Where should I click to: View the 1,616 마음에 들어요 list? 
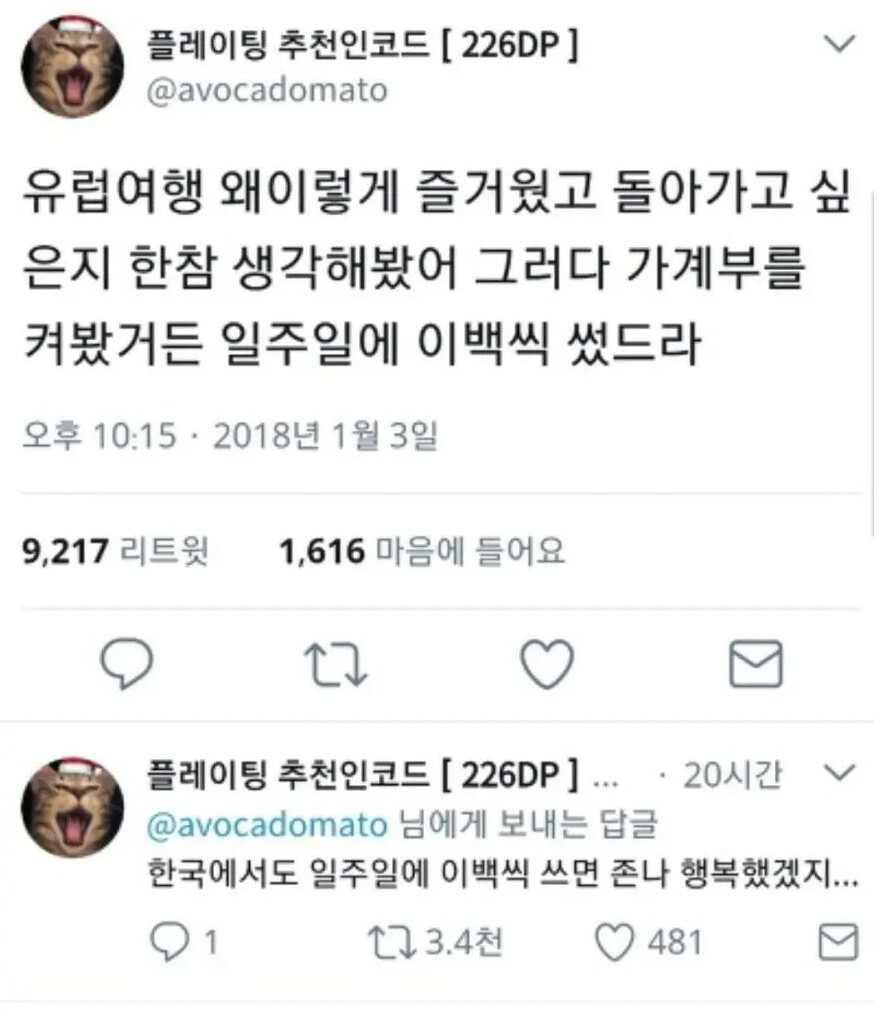pos(422,552)
